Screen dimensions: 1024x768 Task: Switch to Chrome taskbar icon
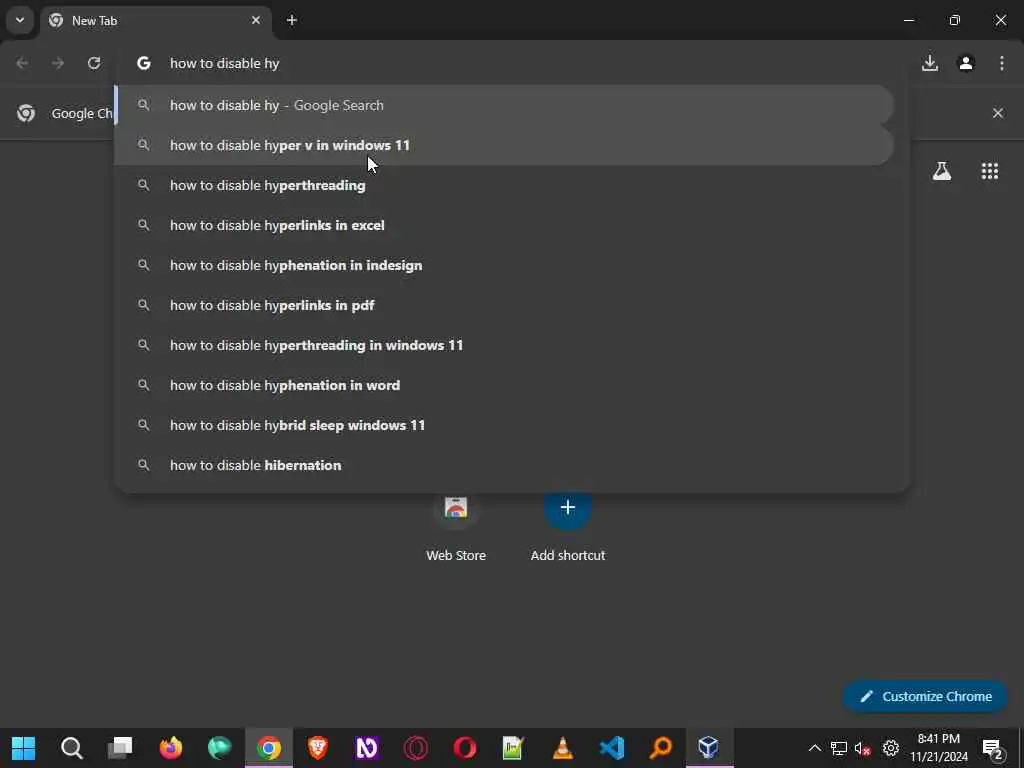click(x=268, y=748)
